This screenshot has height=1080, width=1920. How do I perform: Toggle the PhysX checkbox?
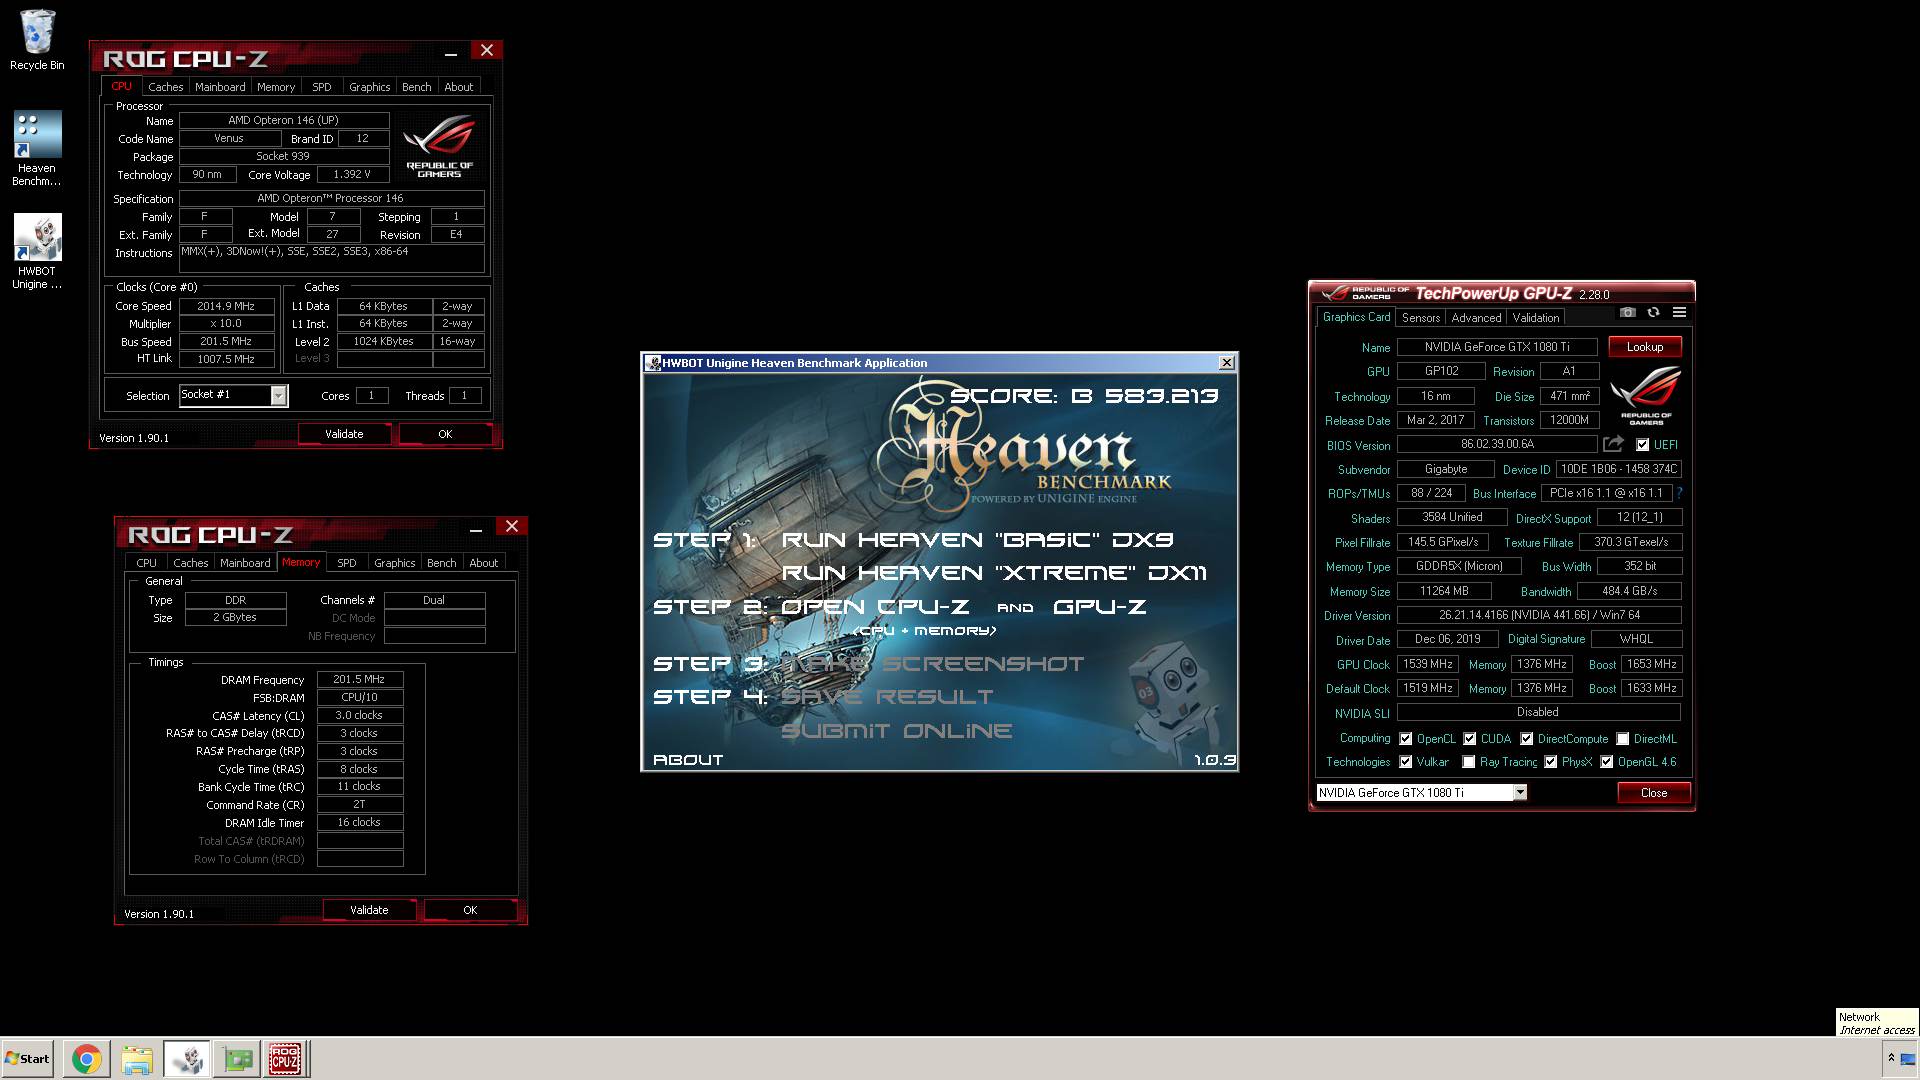[1551, 762]
